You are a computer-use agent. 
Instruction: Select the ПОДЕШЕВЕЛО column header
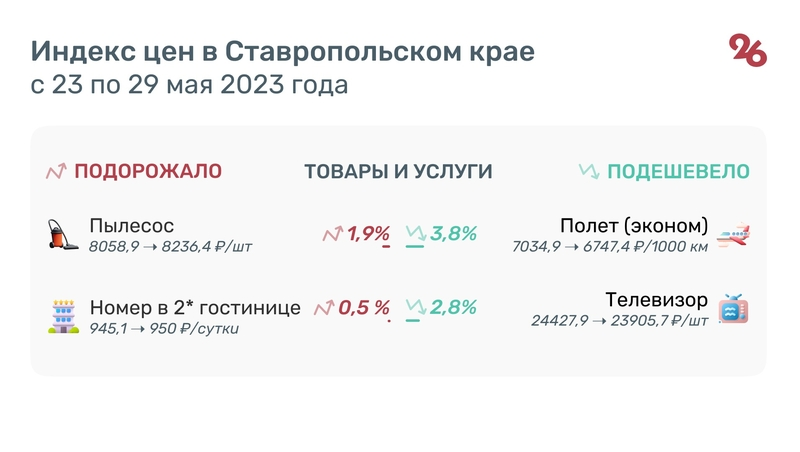pyautogui.click(x=679, y=171)
